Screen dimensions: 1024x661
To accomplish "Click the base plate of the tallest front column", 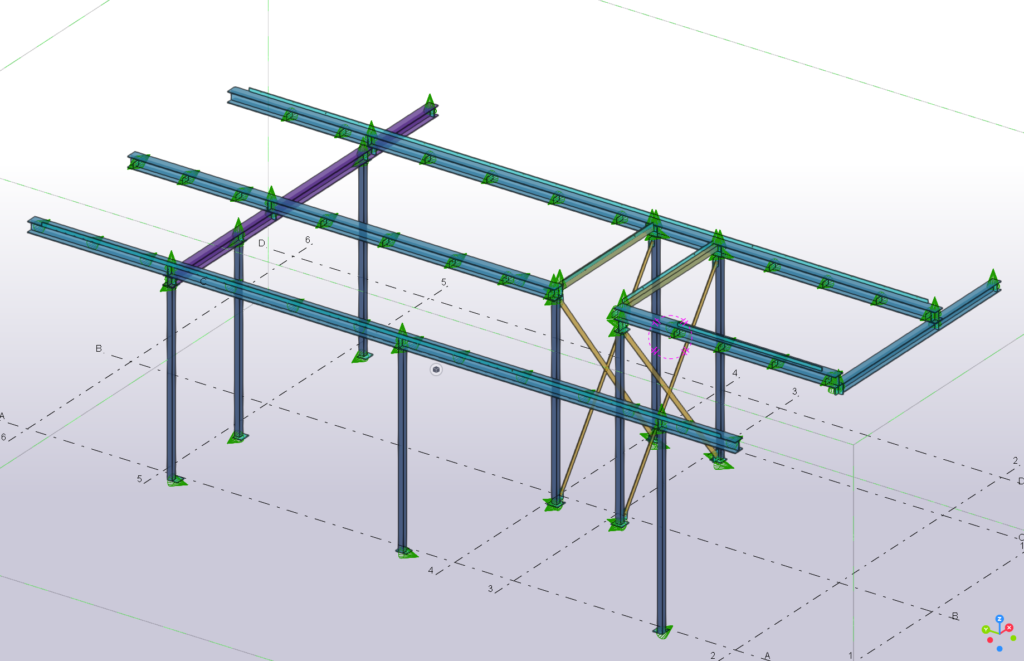I will coord(662,631).
